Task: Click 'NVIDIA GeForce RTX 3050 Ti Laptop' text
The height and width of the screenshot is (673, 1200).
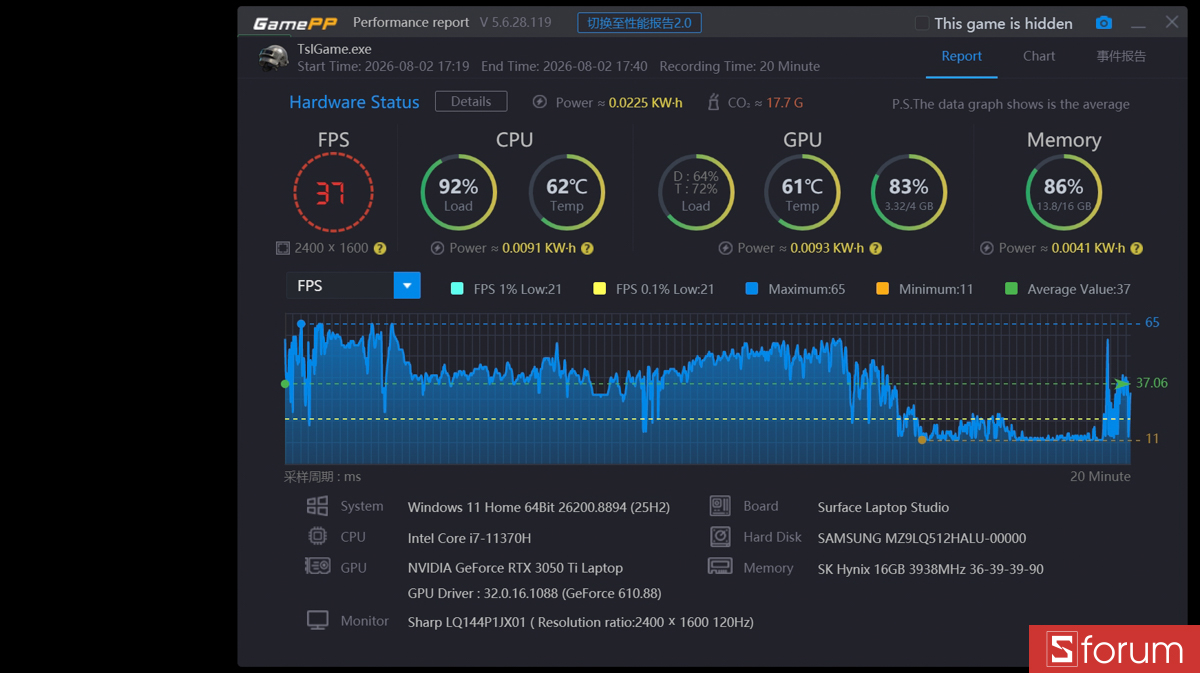Action: pyautogui.click(x=515, y=568)
